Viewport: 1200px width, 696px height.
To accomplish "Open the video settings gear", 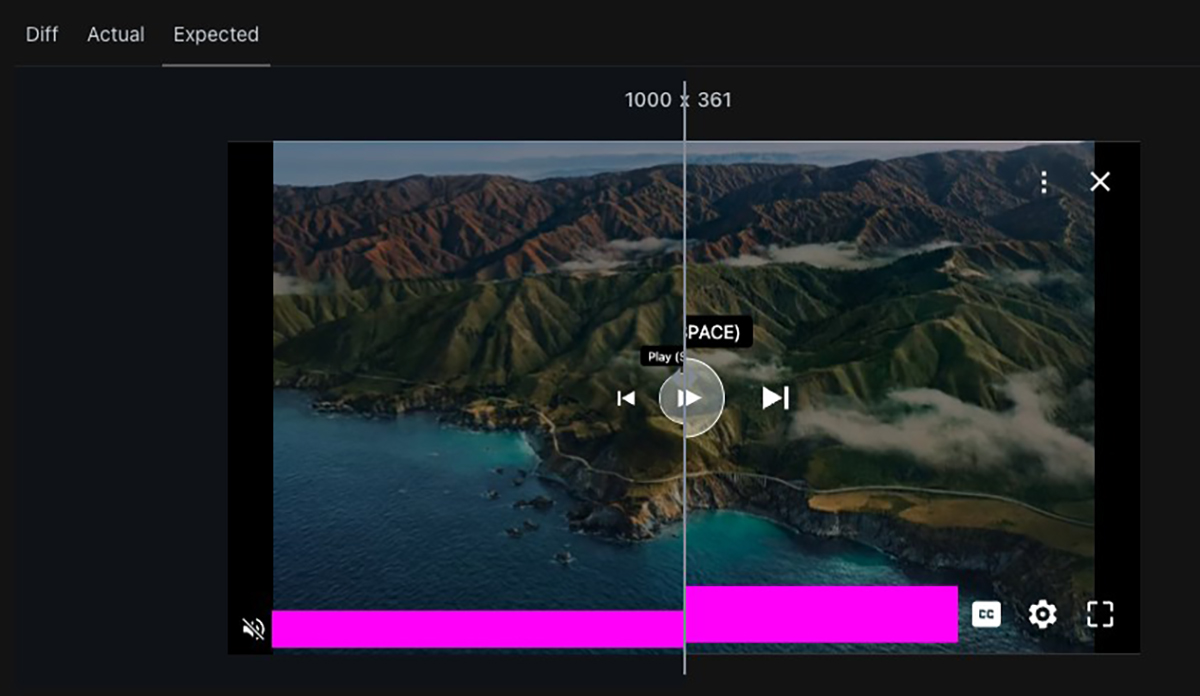I will tap(1042, 614).
